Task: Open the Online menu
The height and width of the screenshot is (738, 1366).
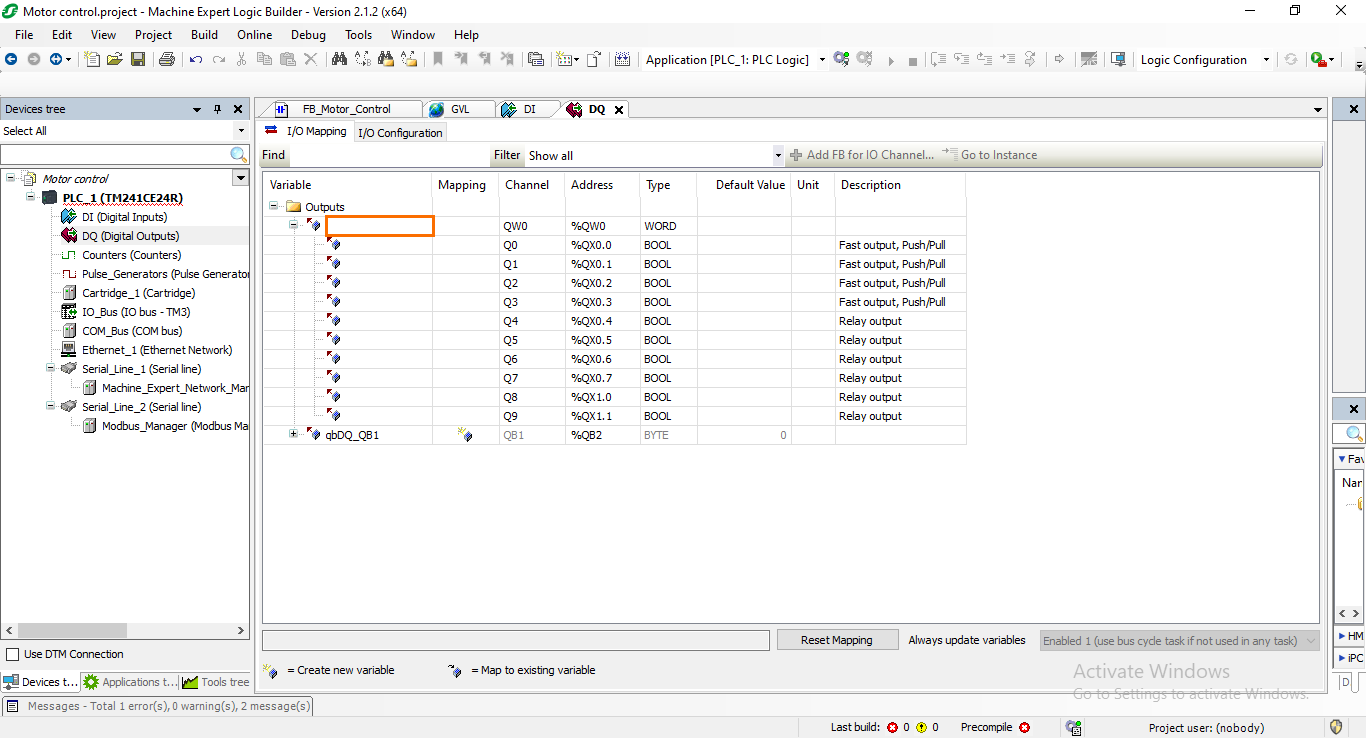Action: (254, 34)
